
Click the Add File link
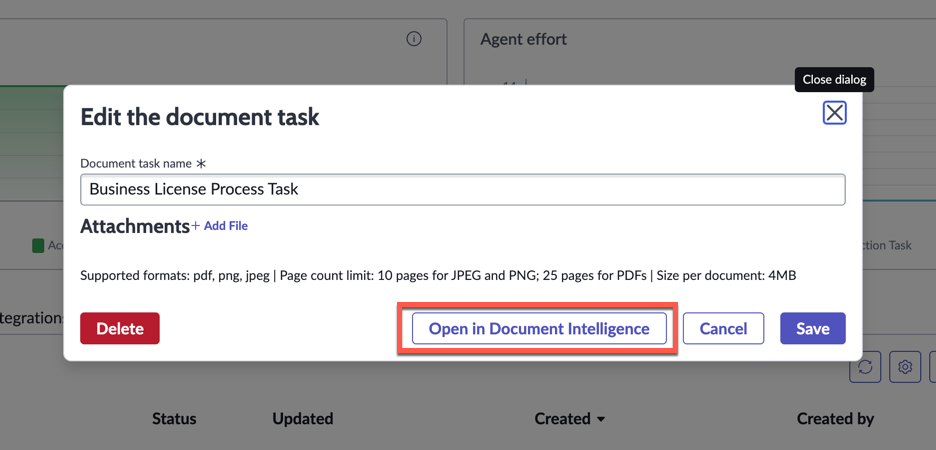(x=226, y=226)
